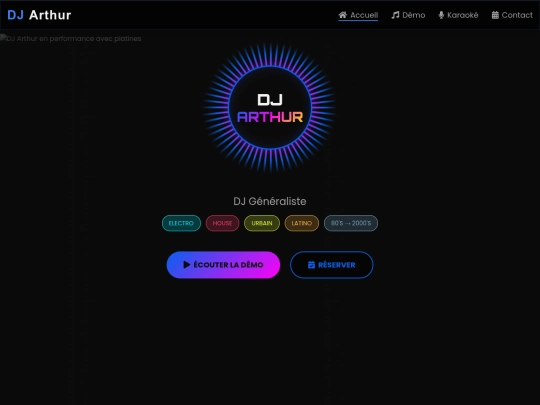Viewport: 540px width, 405px height.
Task: Click the broken image alt text 'DJ Arthur en performance'
Action: tap(71, 39)
